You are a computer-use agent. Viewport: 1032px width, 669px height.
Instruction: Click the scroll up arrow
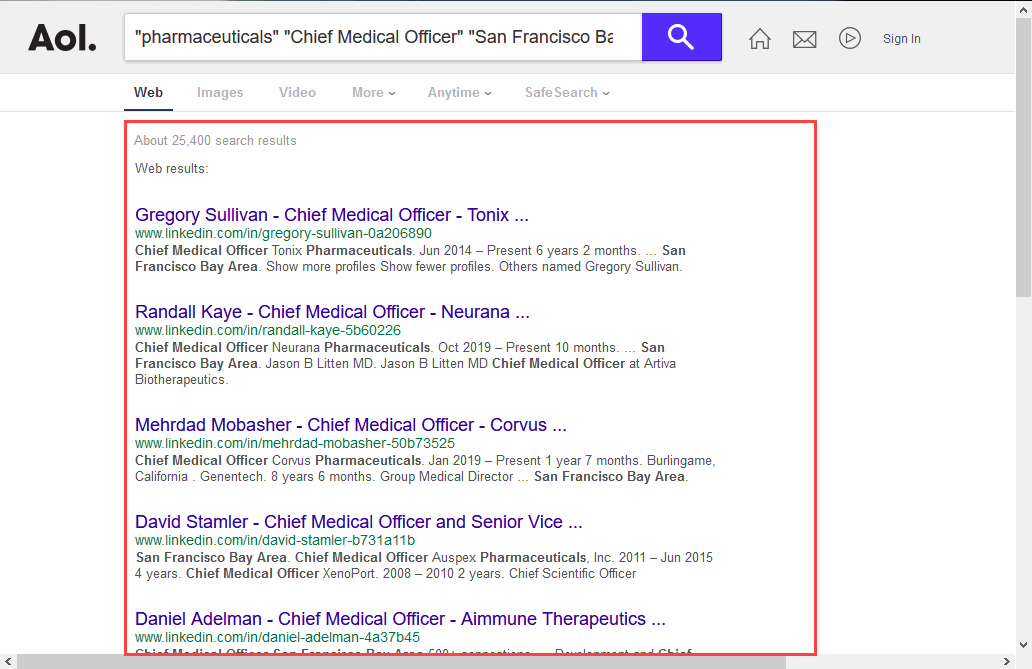point(1023,9)
